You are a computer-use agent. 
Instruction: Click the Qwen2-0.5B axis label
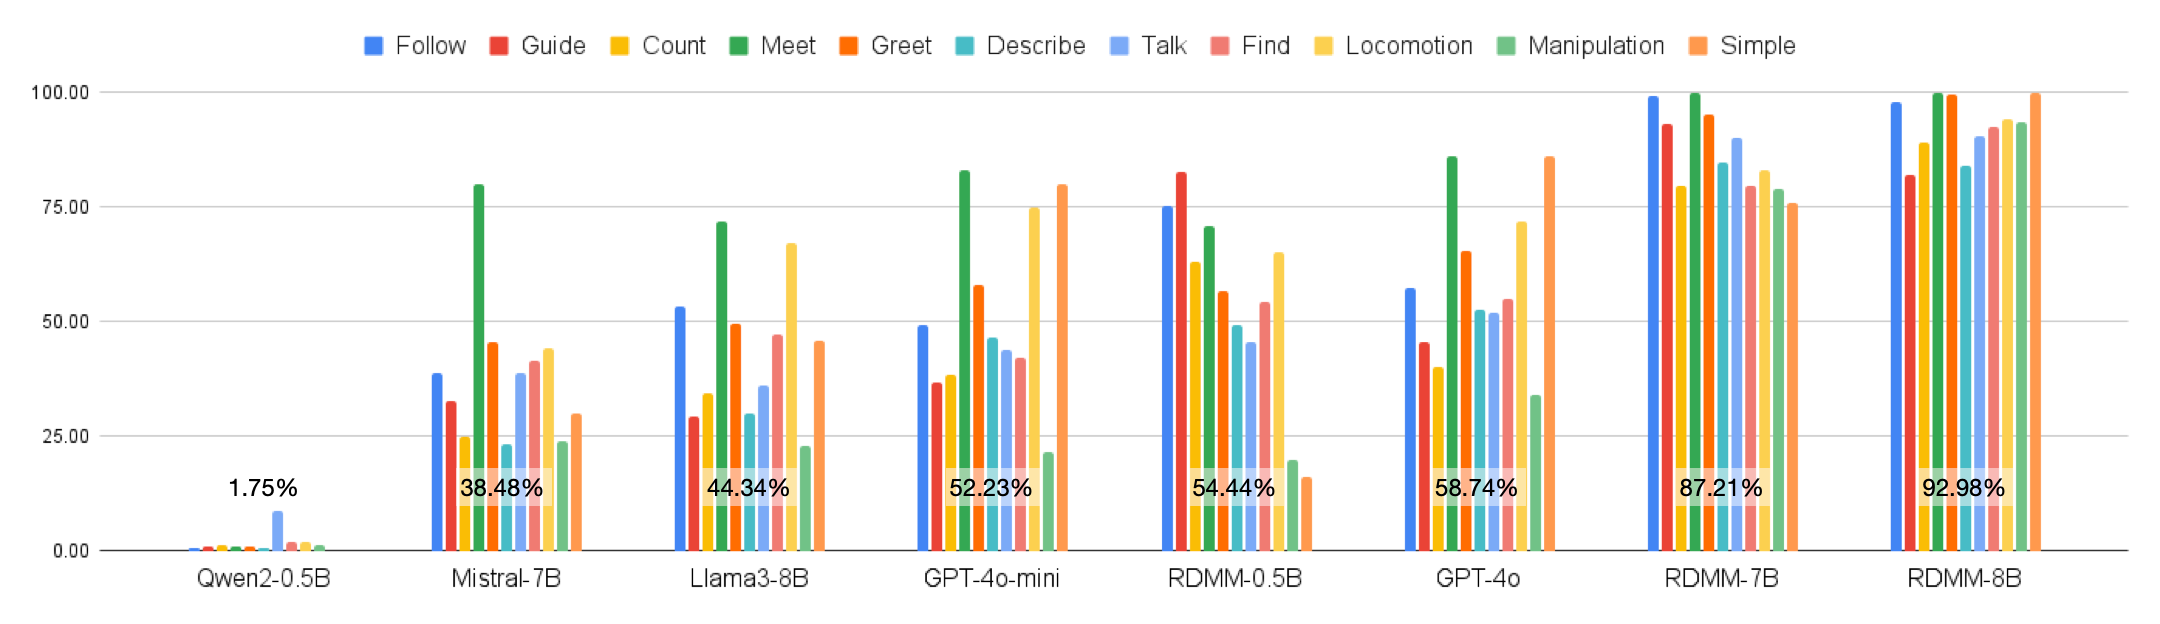click(264, 579)
